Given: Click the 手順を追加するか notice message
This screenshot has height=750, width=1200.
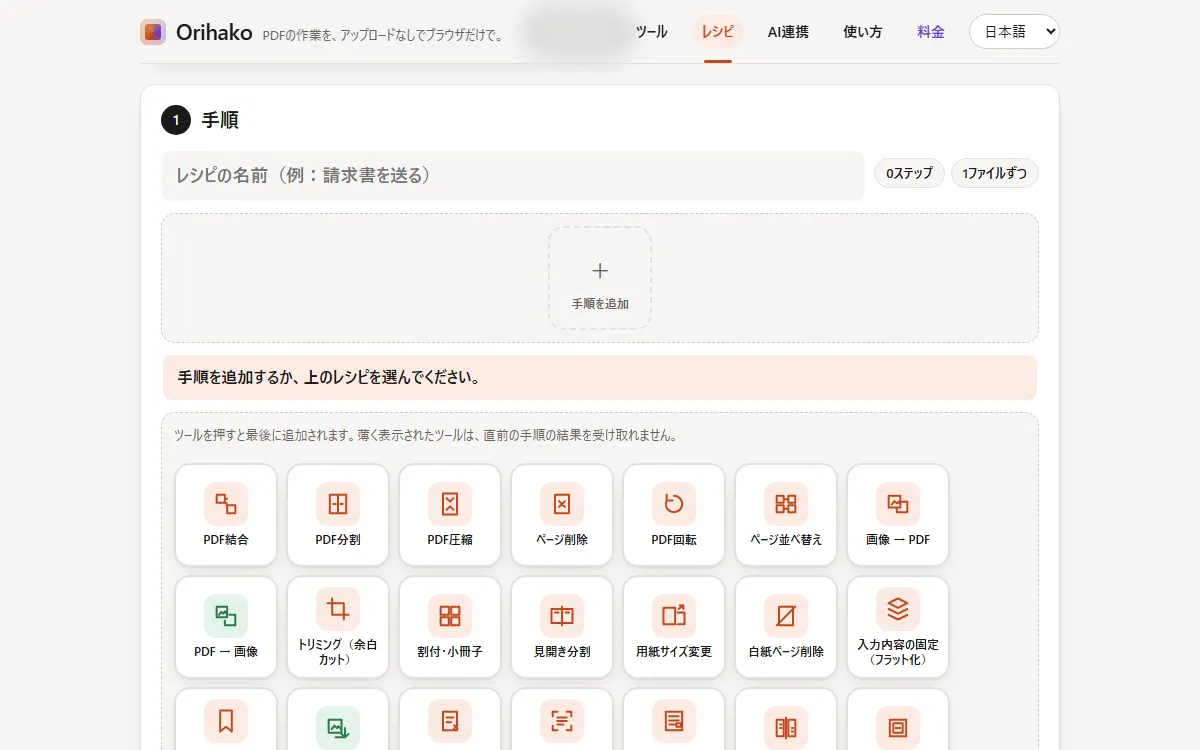Looking at the screenshot, I should [x=600, y=378].
